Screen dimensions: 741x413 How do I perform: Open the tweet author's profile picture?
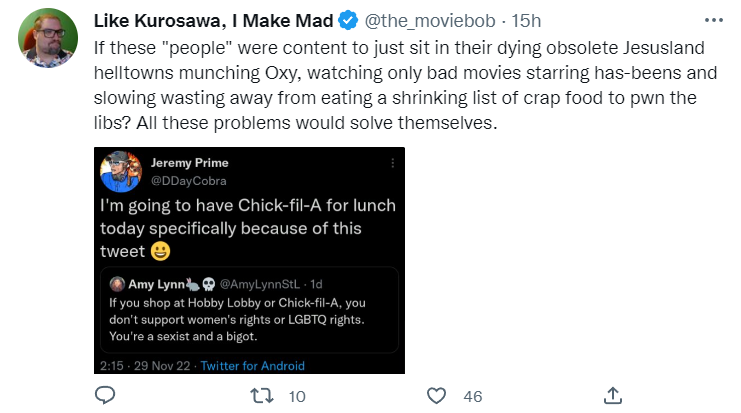[49, 39]
